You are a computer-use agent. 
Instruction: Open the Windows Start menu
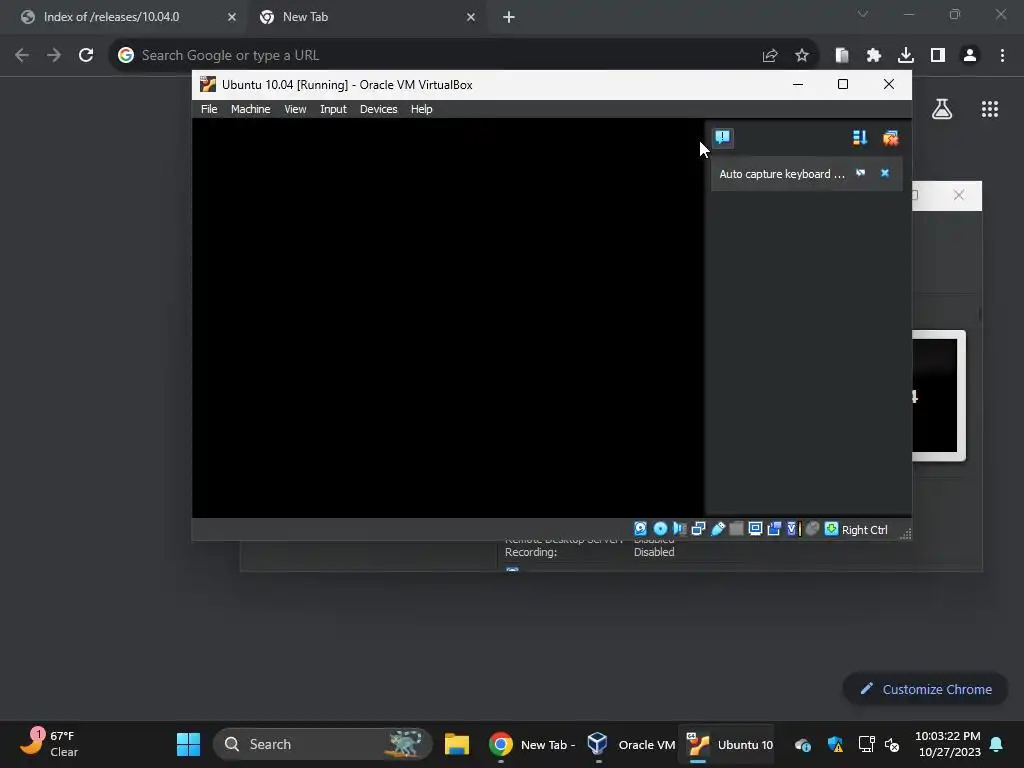pyautogui.click(x=188, y=744)
